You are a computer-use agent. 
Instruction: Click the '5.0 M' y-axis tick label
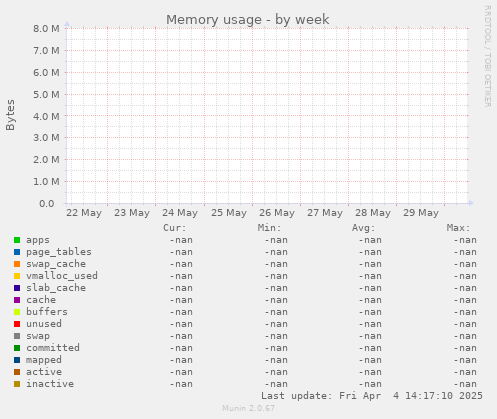(46, 95)
